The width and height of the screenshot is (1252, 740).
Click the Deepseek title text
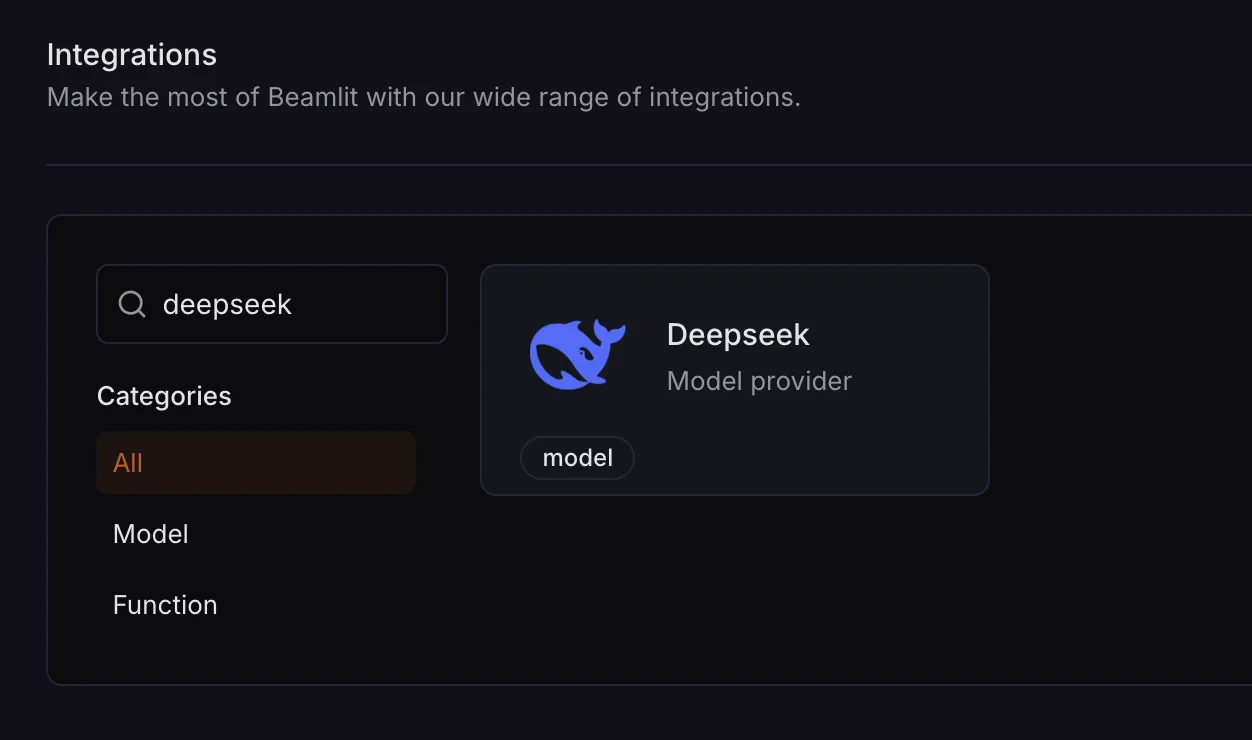click(x=737, y=335)
